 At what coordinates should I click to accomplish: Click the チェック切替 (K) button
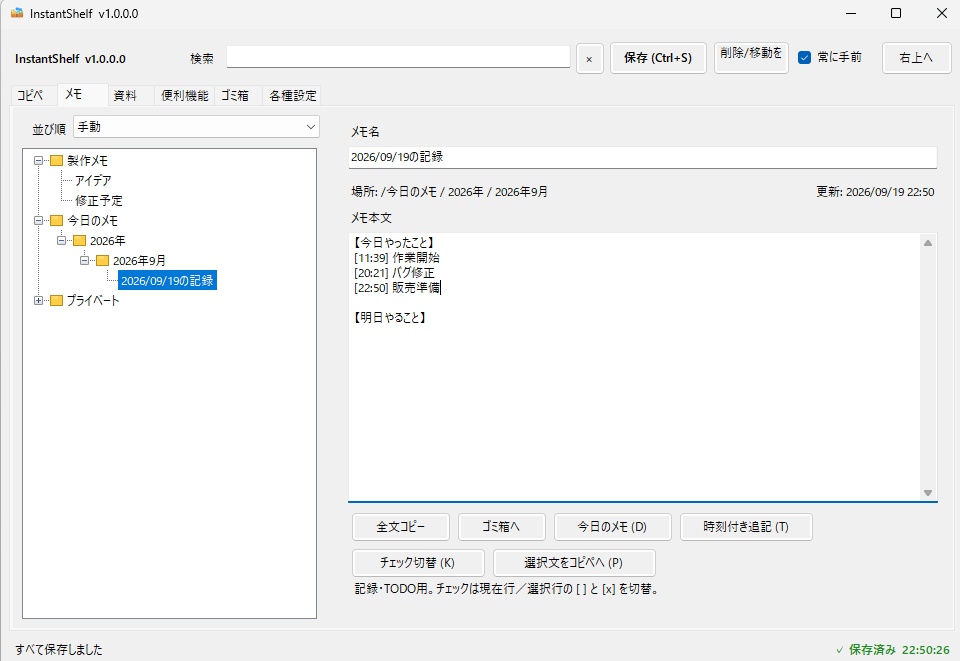click(418, 563)
